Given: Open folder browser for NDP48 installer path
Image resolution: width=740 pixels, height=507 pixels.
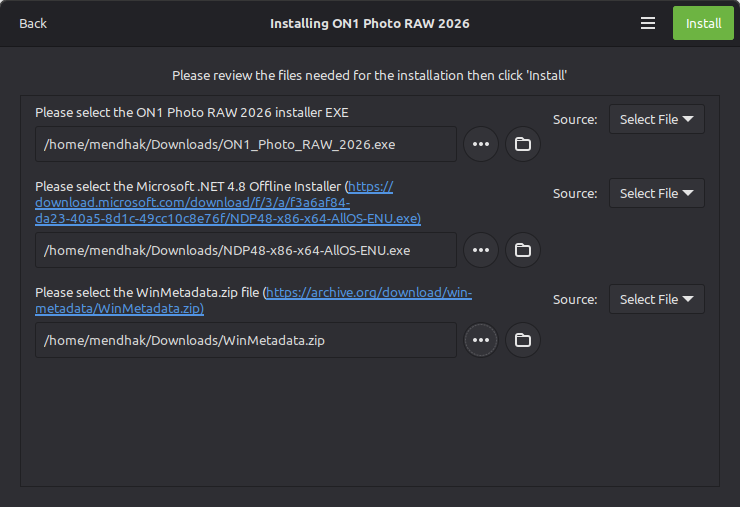Looking at the screenshot, I should tap(522, 250).
